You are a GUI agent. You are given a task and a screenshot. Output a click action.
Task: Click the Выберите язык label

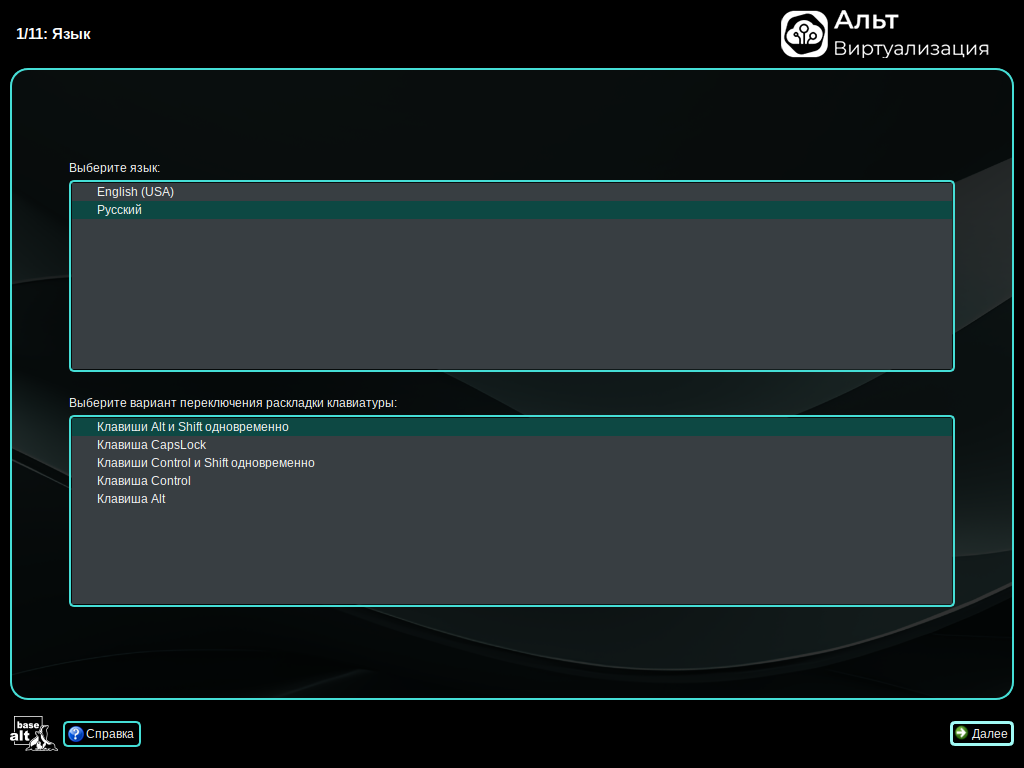(114, 168)
